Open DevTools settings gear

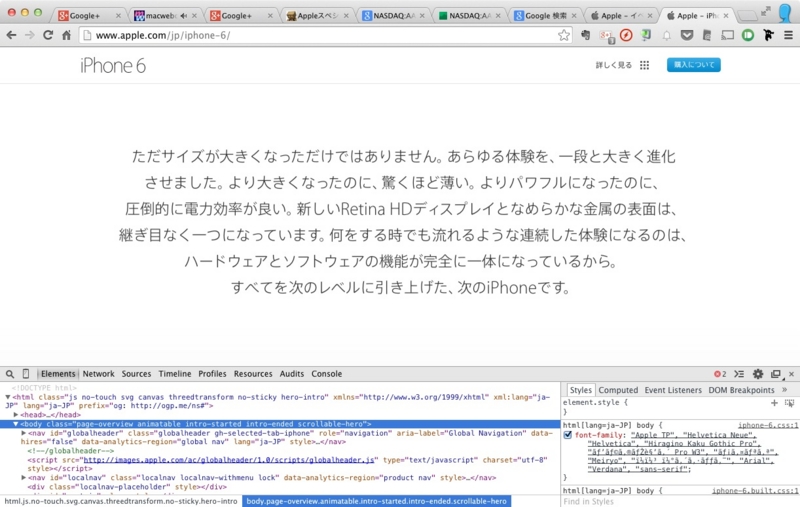[x=758, y=374]
